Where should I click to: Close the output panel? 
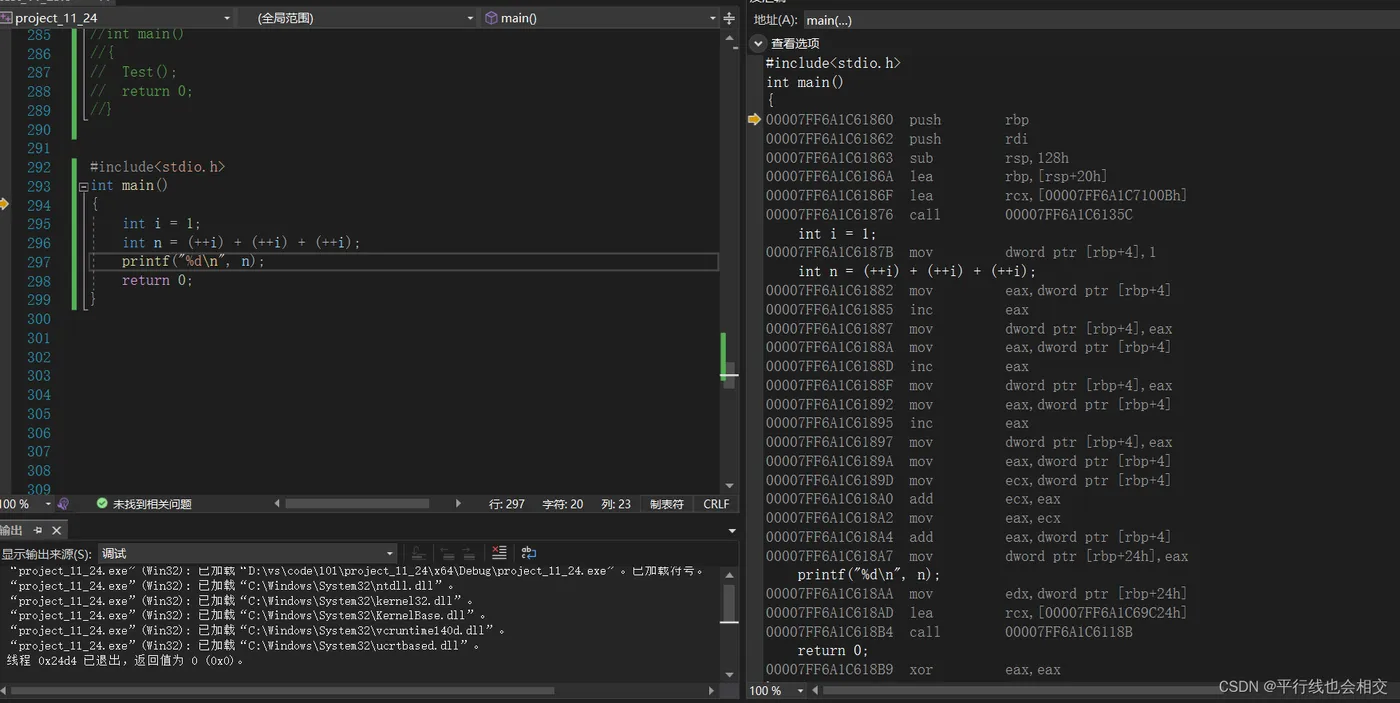pyautogui.click(x=57, y=530)
